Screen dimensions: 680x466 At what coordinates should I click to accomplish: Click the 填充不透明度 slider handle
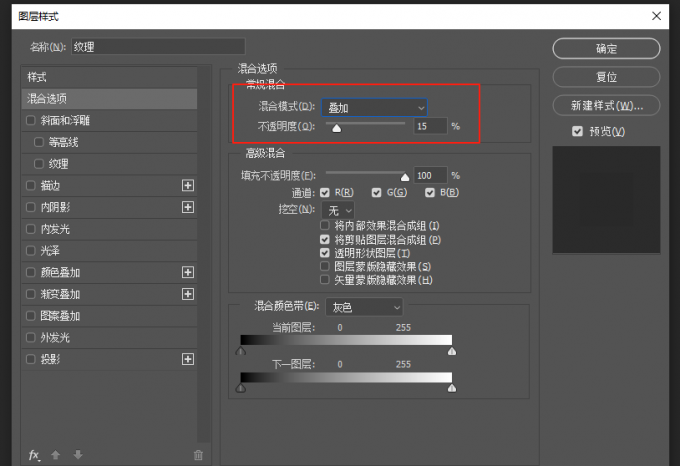(405, 177)
